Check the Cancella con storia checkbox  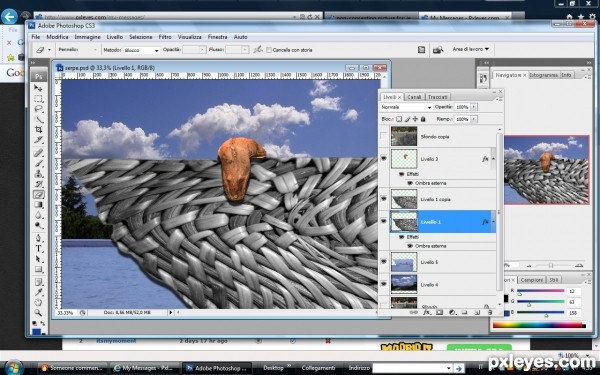coord(269,50)
